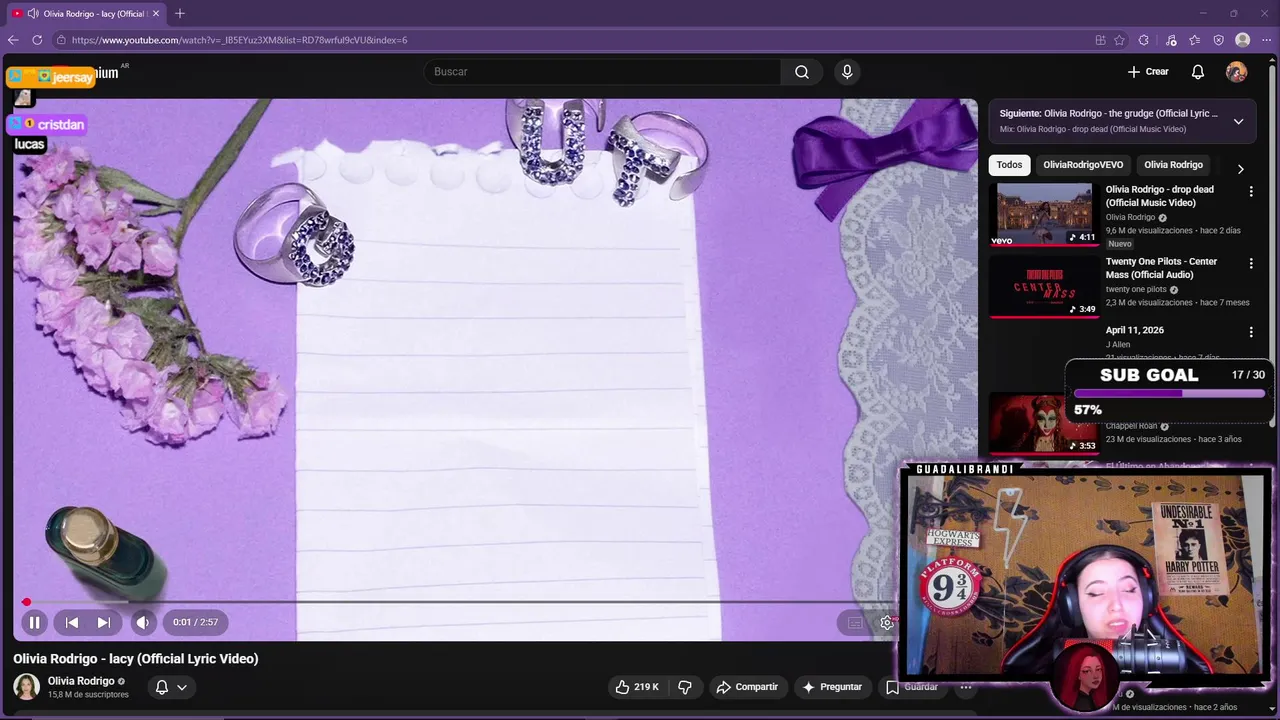Open the favorites list icon
The height and width of the screenshot is (720, 1280).
click(1195, 40)
